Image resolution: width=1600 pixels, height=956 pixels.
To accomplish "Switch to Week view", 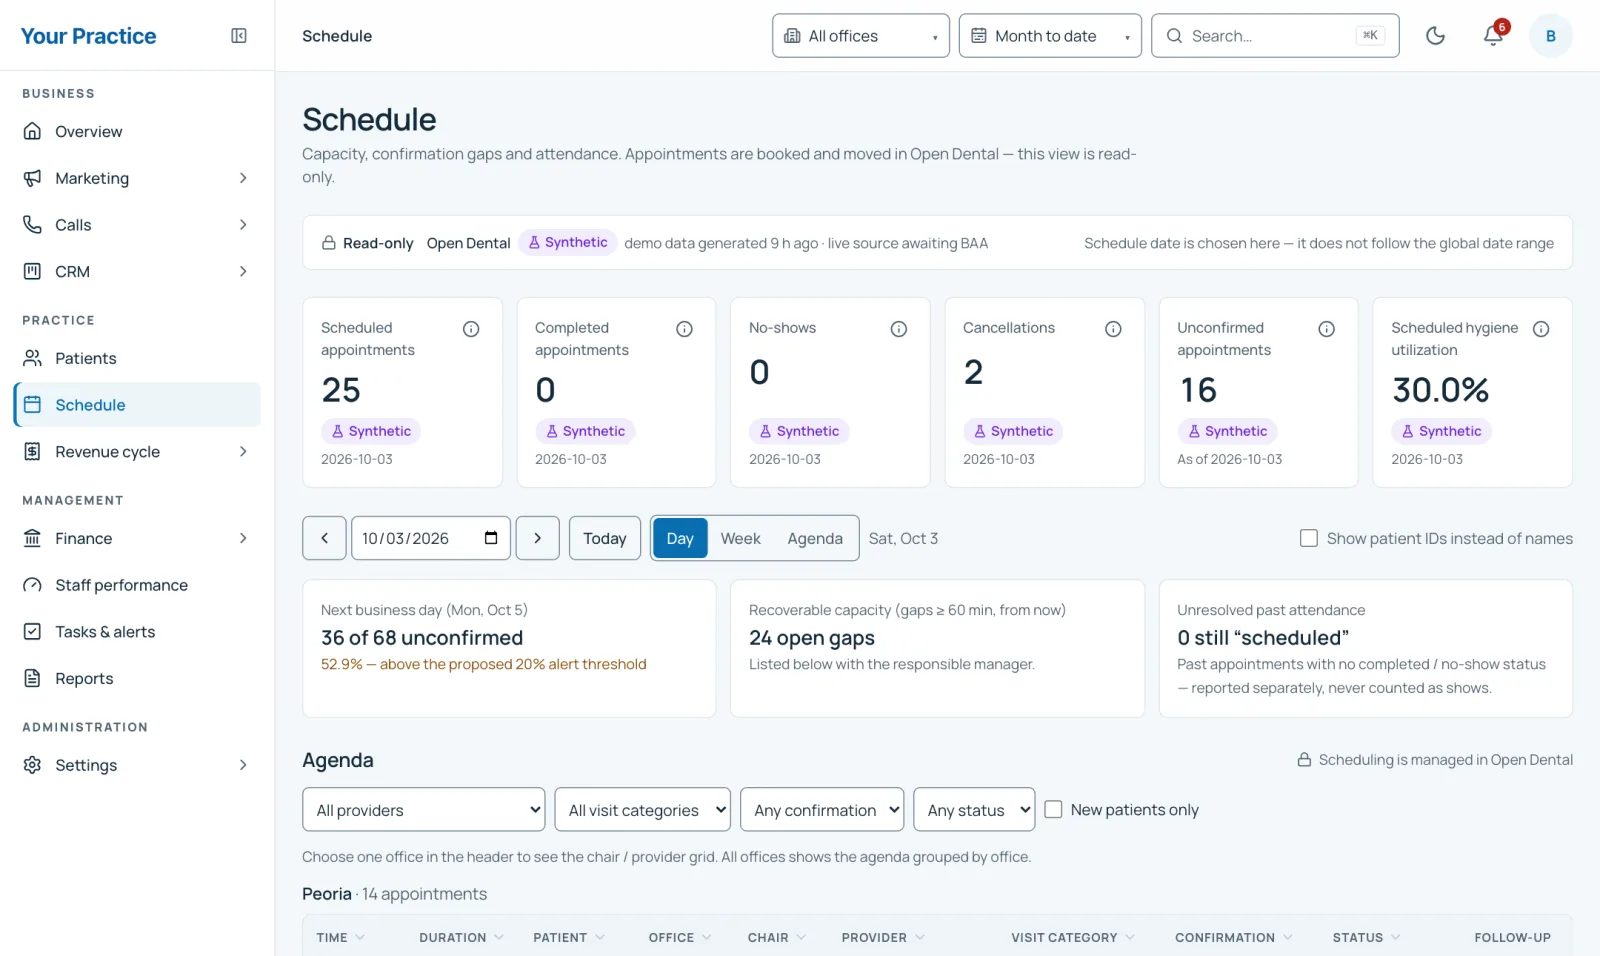I will [x=740, y=538].
